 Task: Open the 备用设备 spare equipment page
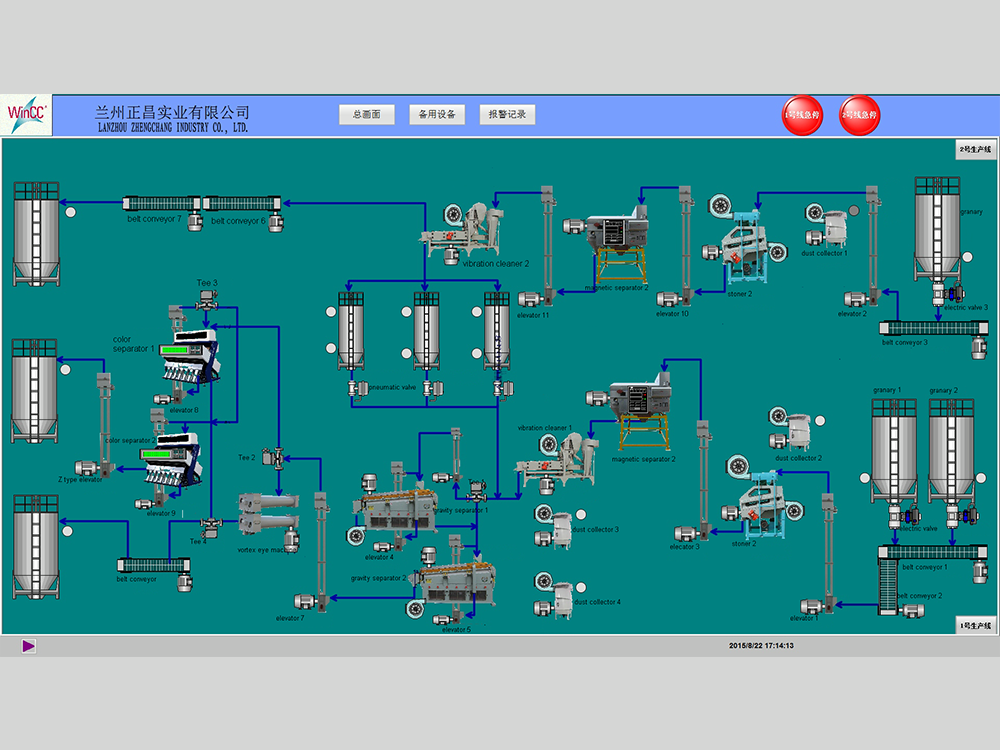tap(437, 115)
